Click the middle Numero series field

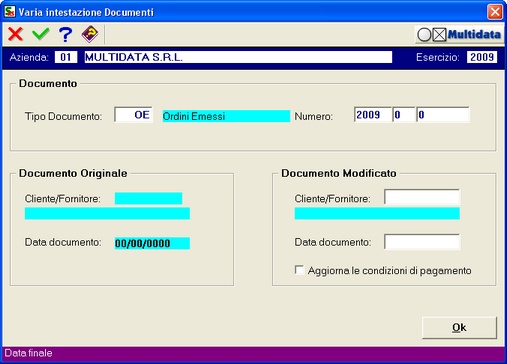404,115
